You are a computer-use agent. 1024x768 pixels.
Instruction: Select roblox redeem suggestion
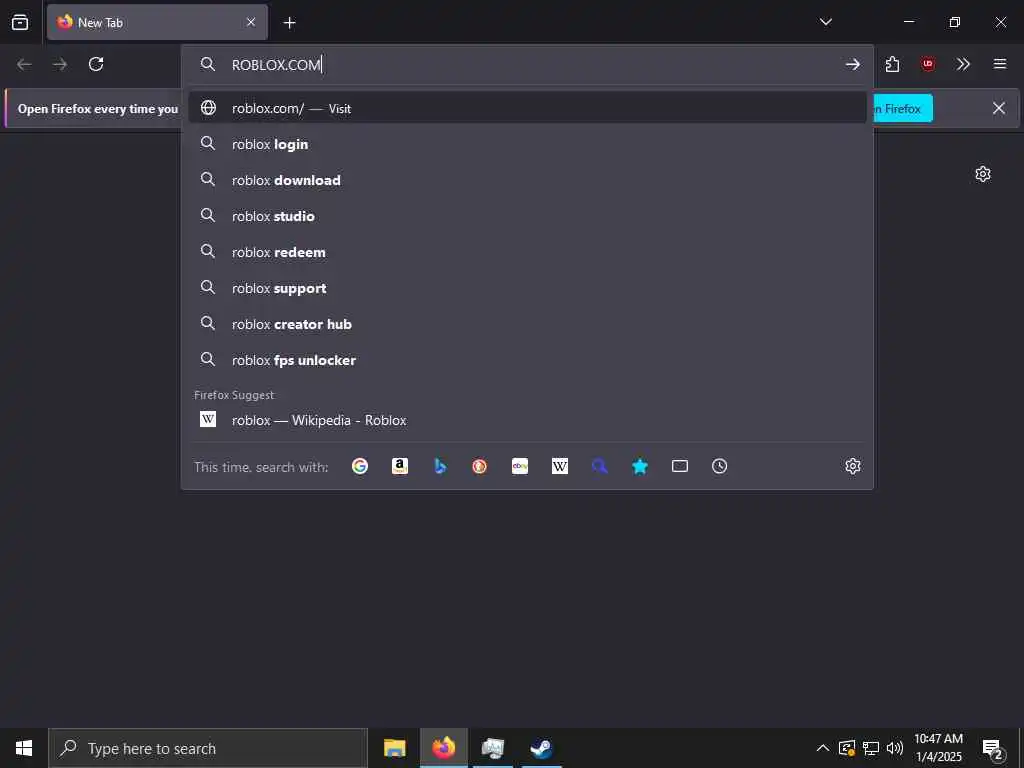click(527, 251)
